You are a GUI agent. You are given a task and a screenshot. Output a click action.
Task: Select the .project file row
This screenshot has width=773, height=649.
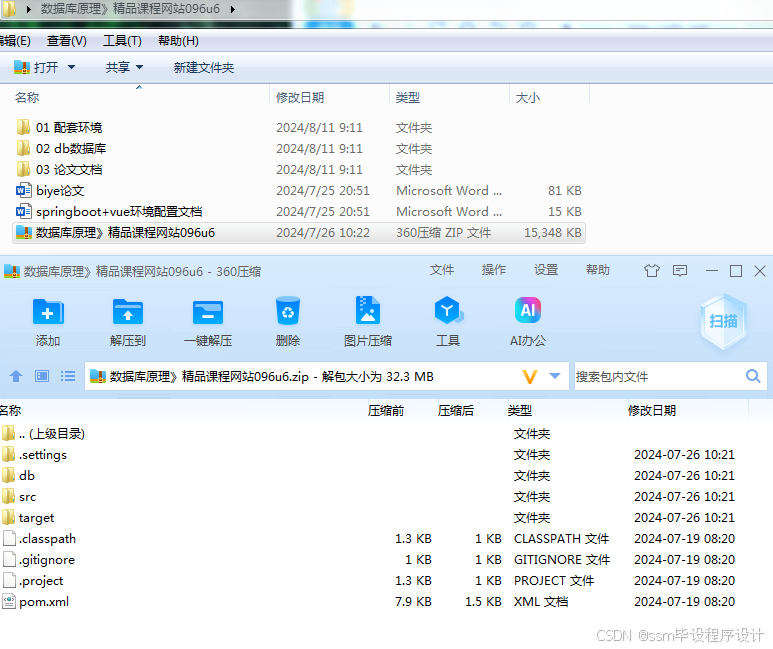click(375, 580)
